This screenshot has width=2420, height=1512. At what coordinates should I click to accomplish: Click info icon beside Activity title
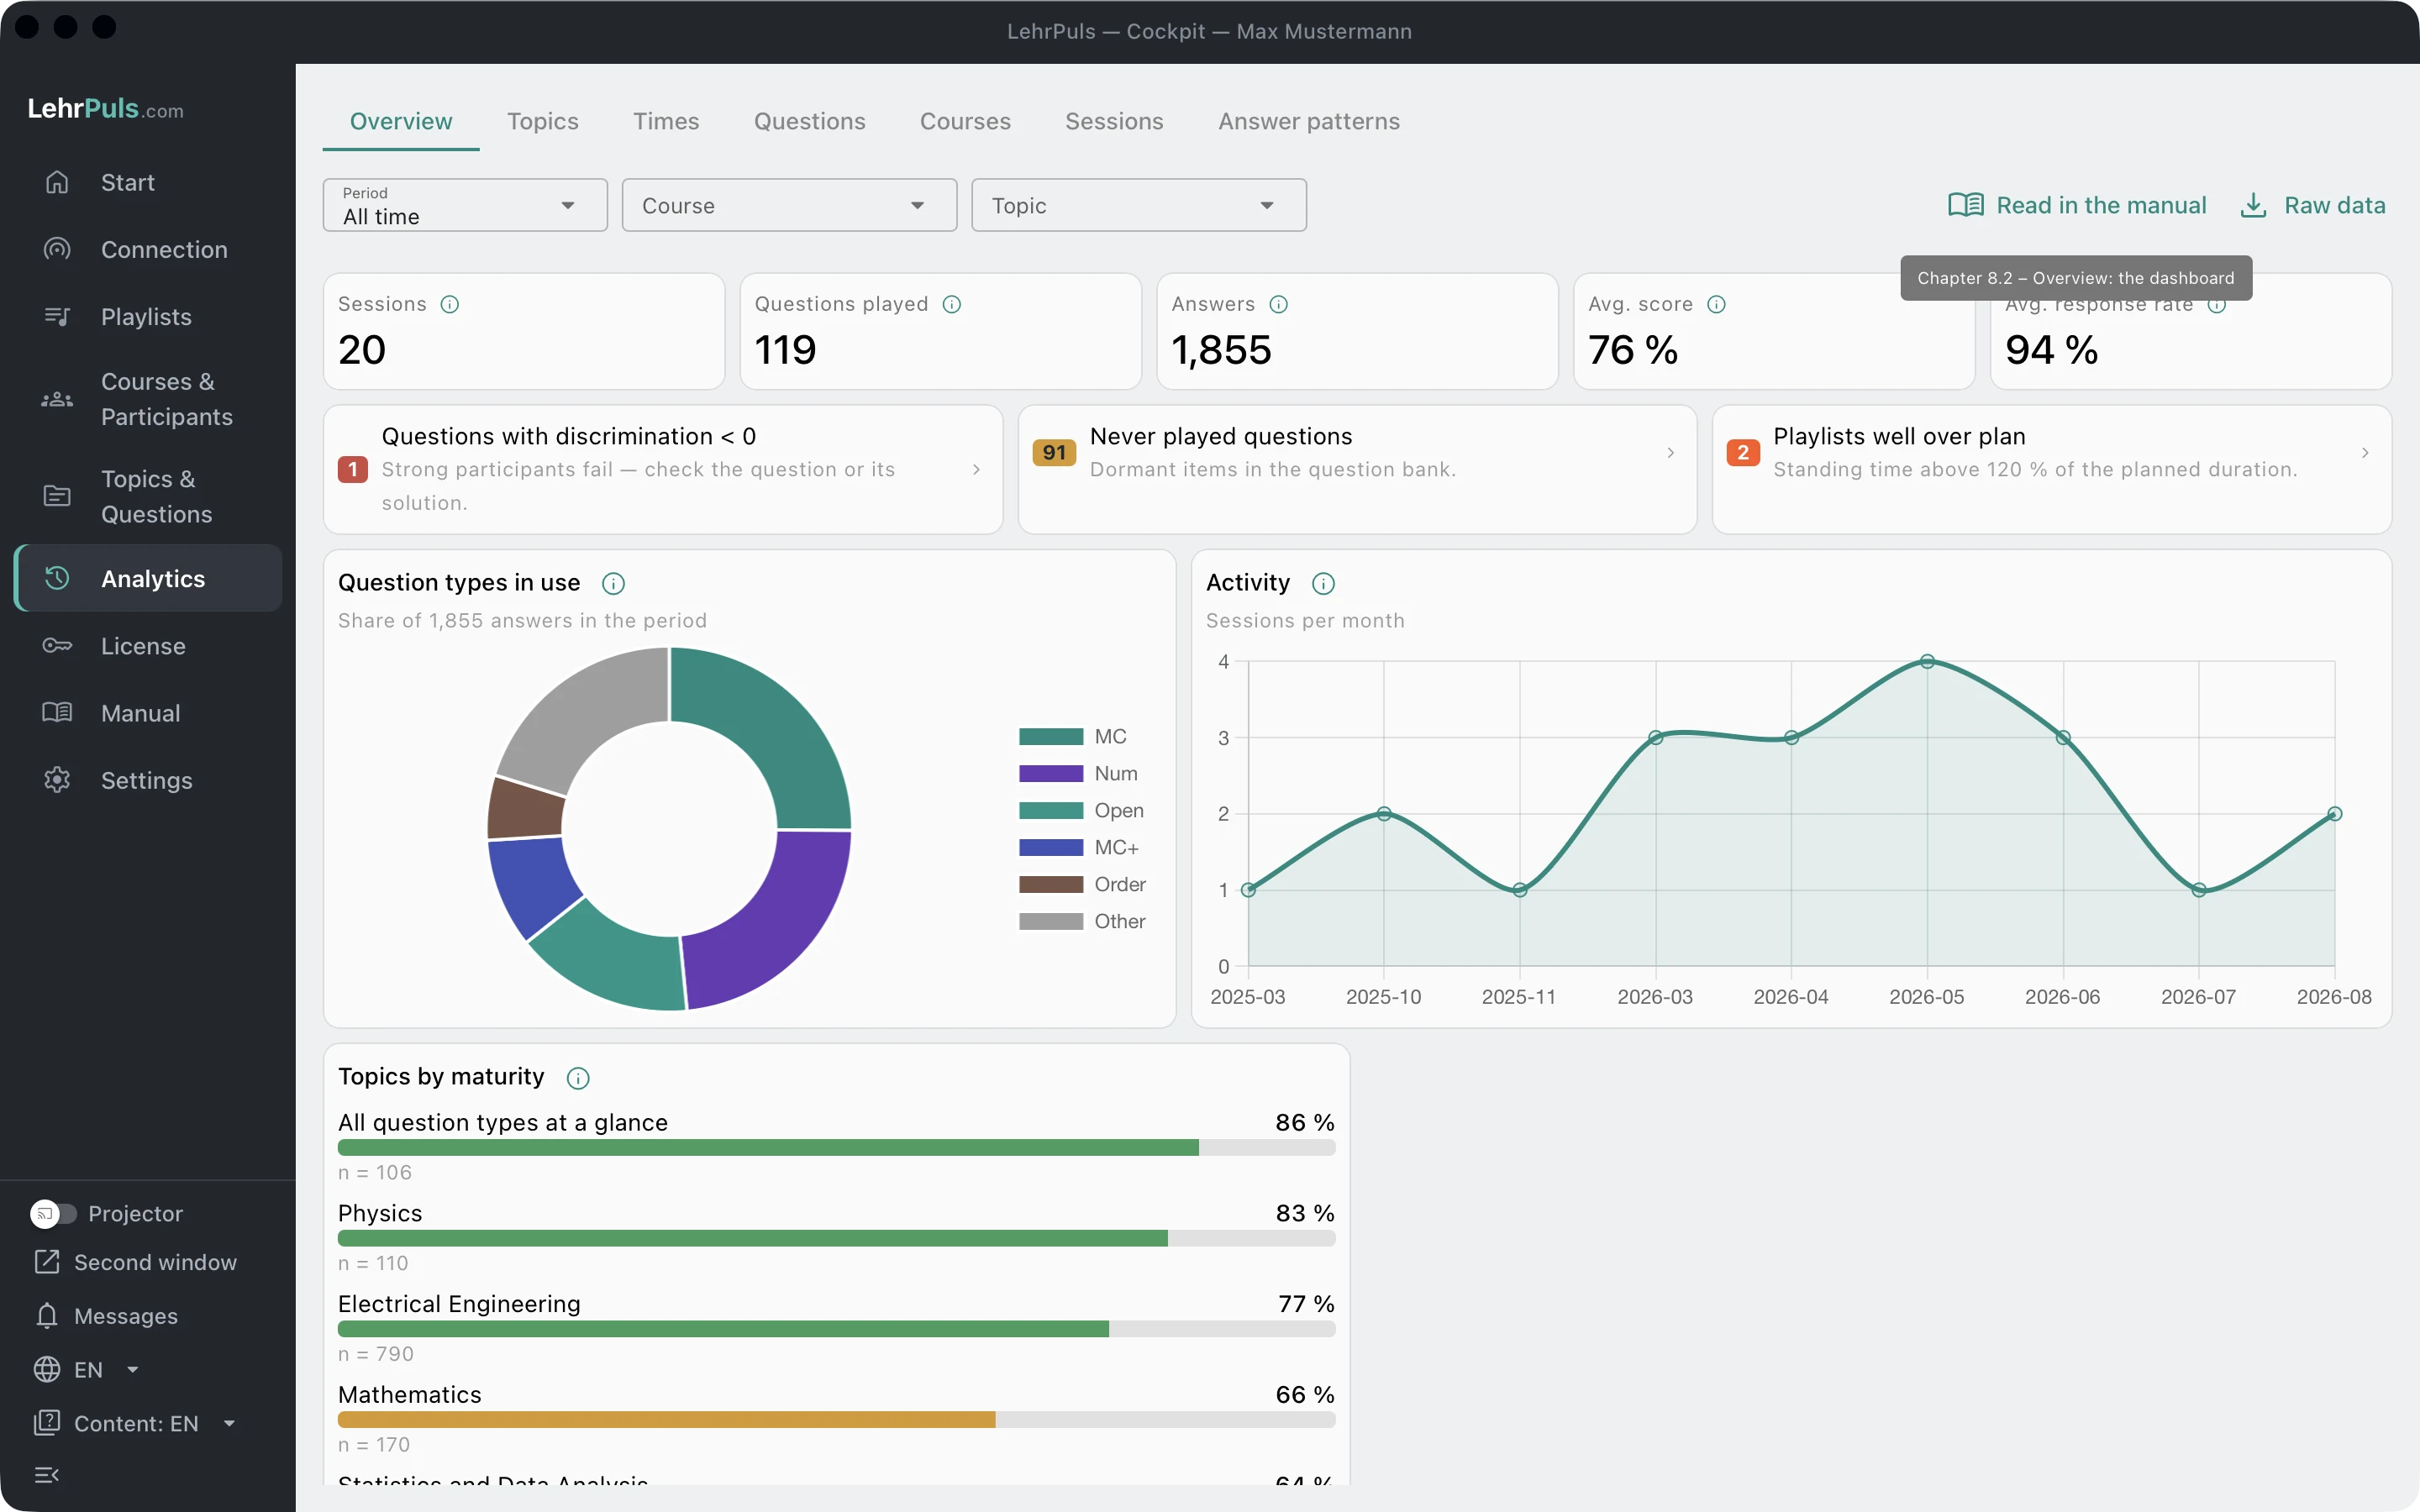pos(1323,583)
